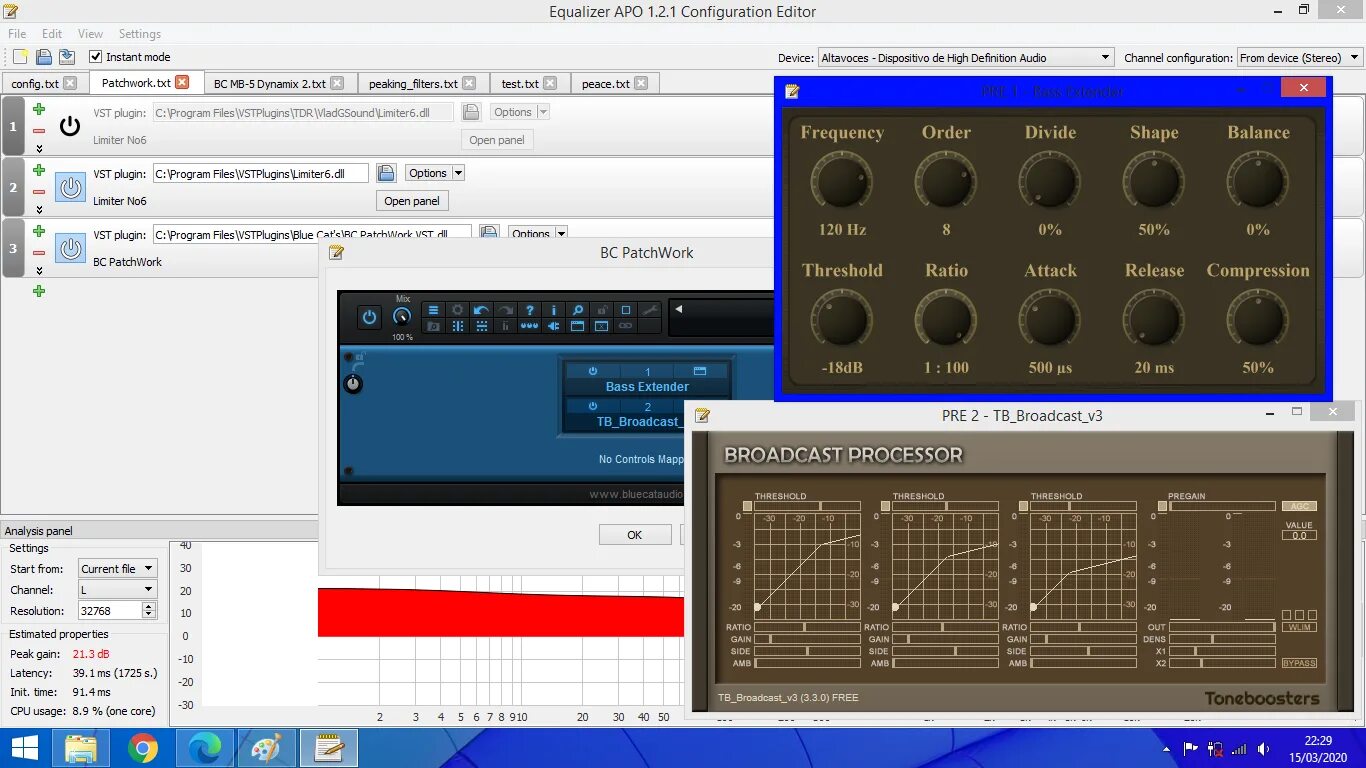Screen dimensions: 1366x768
Task: Open the Settings menu
Action: (139, 33)
